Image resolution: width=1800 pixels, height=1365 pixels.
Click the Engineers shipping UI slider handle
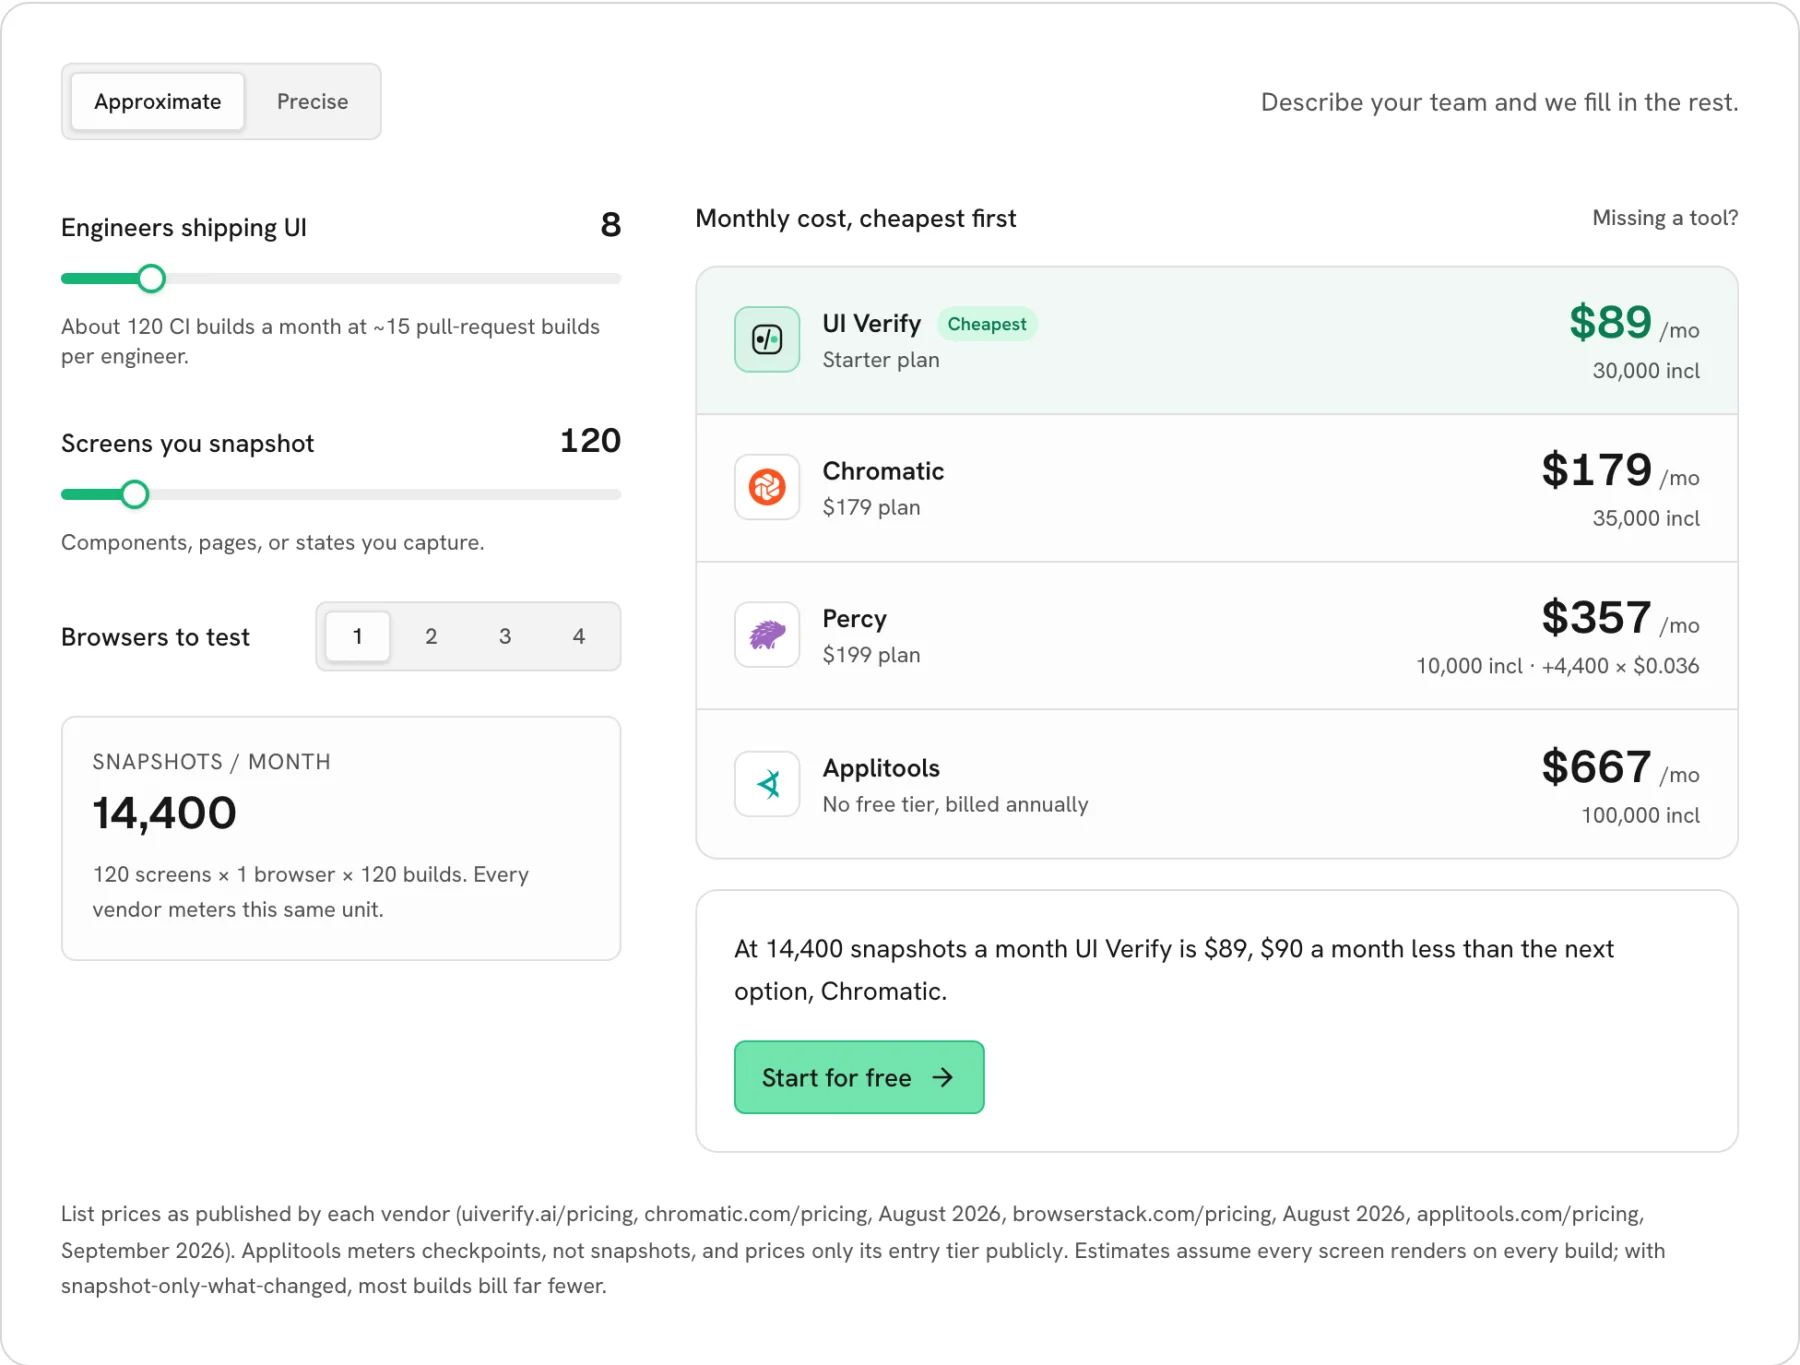(151, 279)
